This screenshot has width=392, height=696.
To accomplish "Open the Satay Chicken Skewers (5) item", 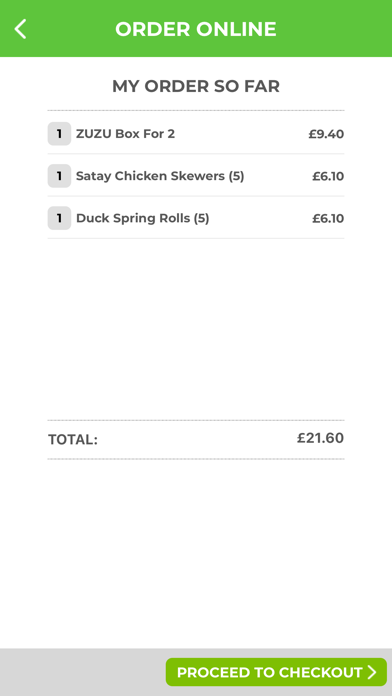I will pos(160,176).
